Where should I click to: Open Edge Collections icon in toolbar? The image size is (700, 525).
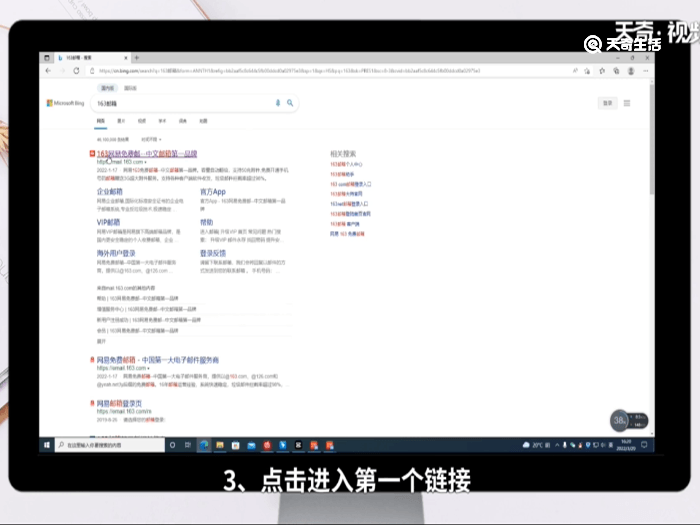pyautogui.click(x=616, y=71)
